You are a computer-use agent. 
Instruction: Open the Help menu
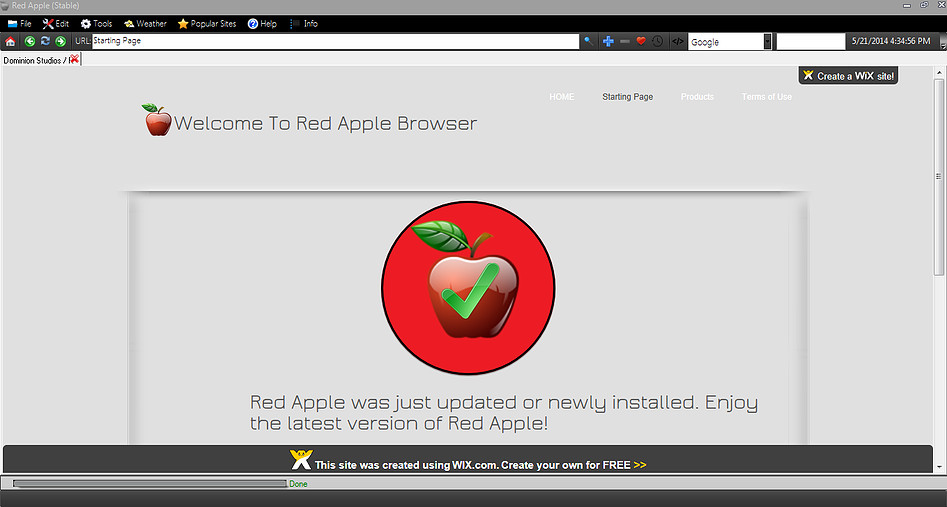pos(262,24)
